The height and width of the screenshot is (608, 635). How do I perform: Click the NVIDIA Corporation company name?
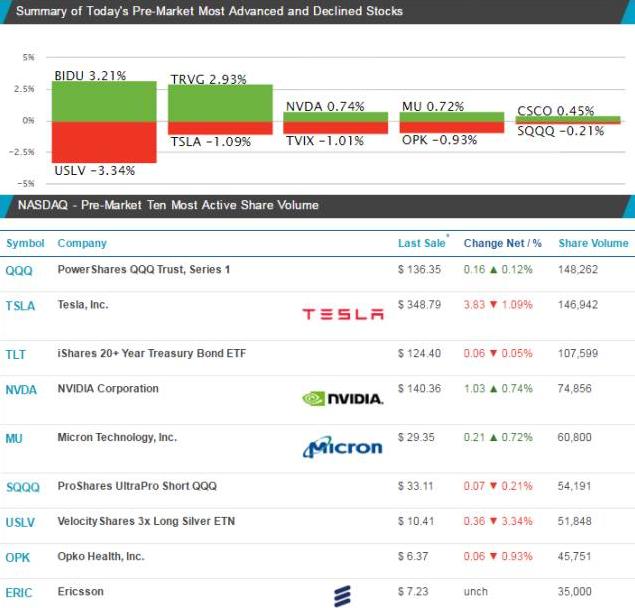point(108,388)
